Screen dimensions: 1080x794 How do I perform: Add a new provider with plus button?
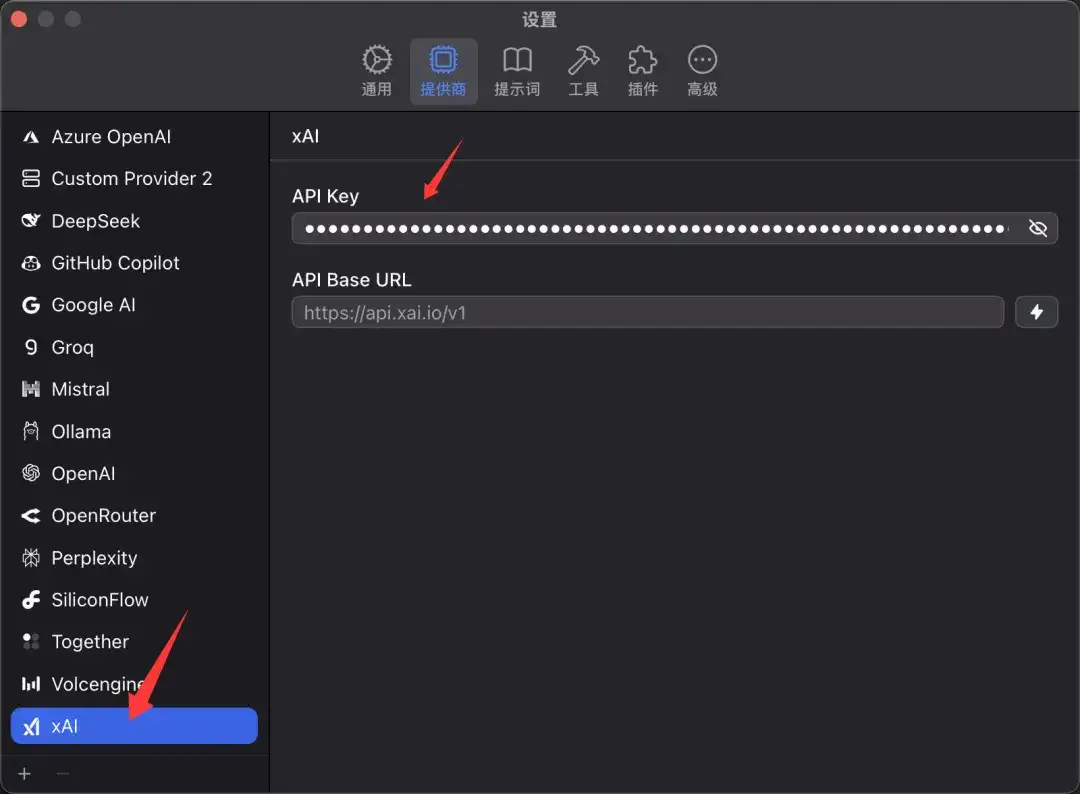click(25, 774)
